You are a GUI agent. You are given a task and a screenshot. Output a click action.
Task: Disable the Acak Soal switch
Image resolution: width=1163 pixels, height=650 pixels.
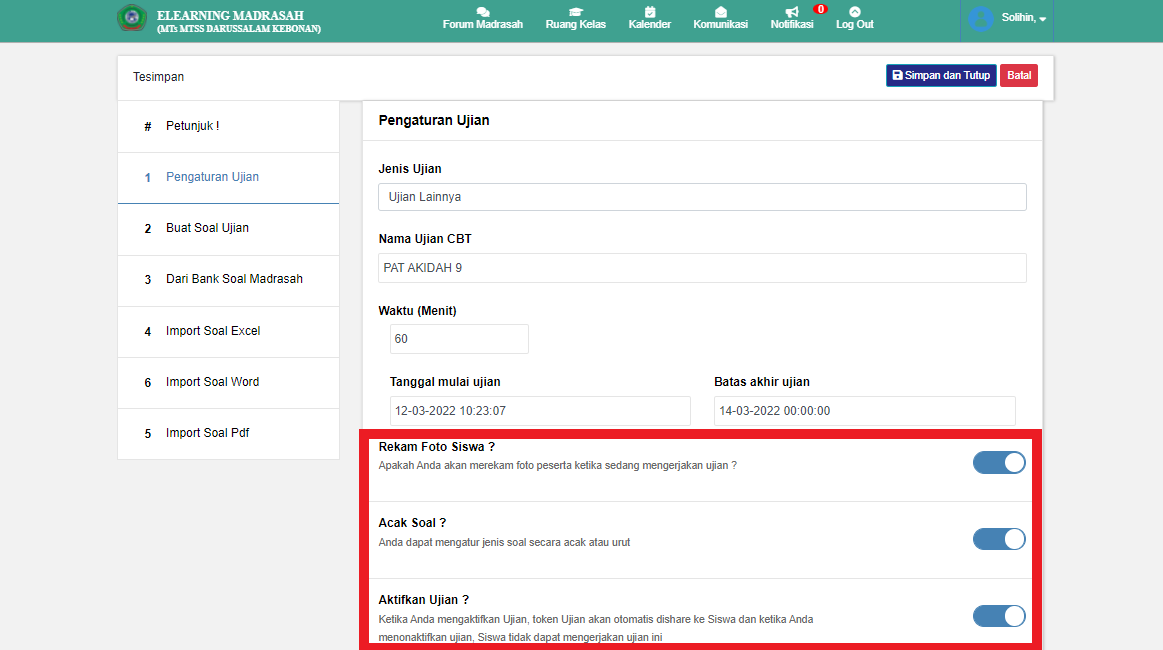point(999,539)
